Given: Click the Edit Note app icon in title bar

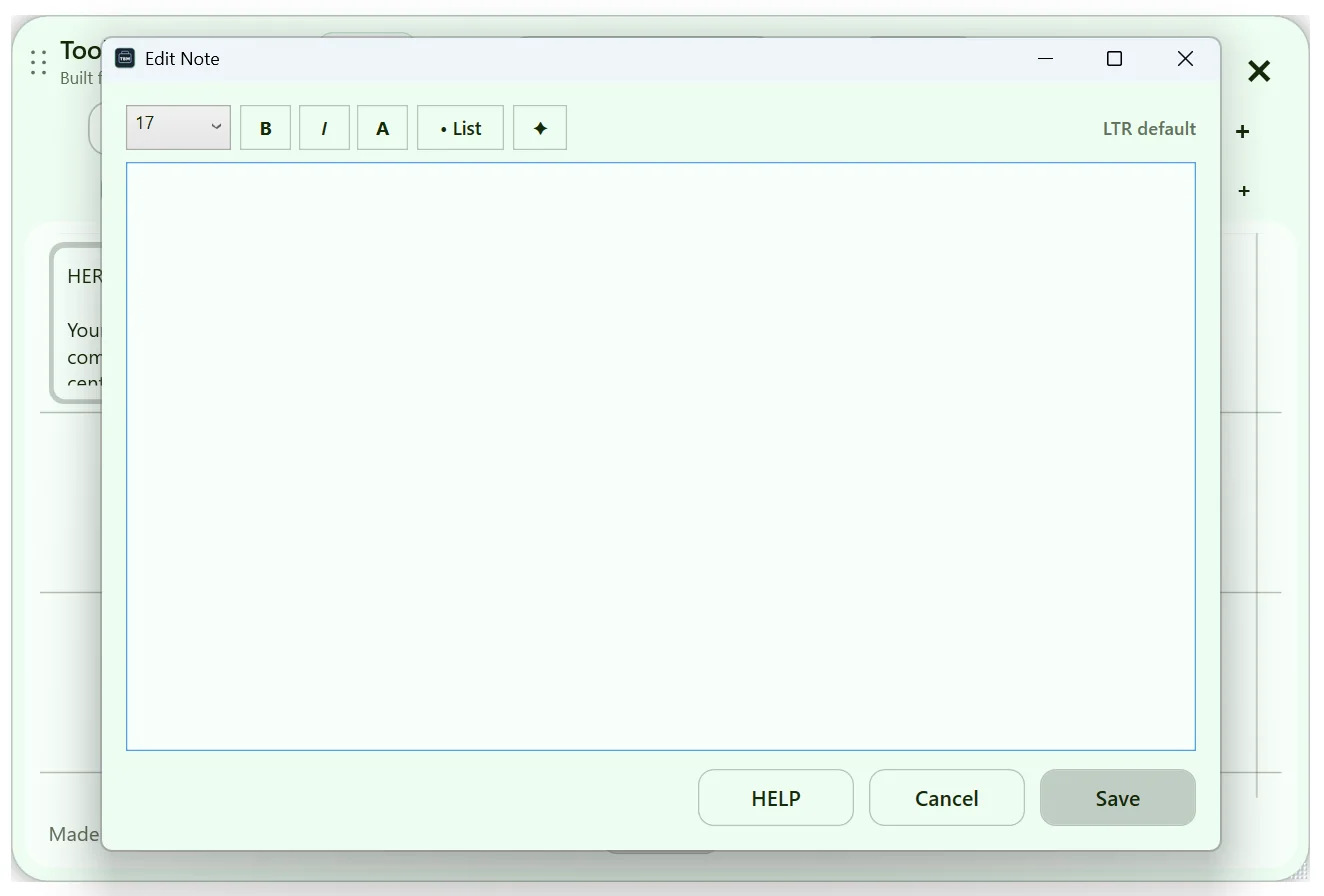Looking at the screenshot, I should click(x=125, y=58).
